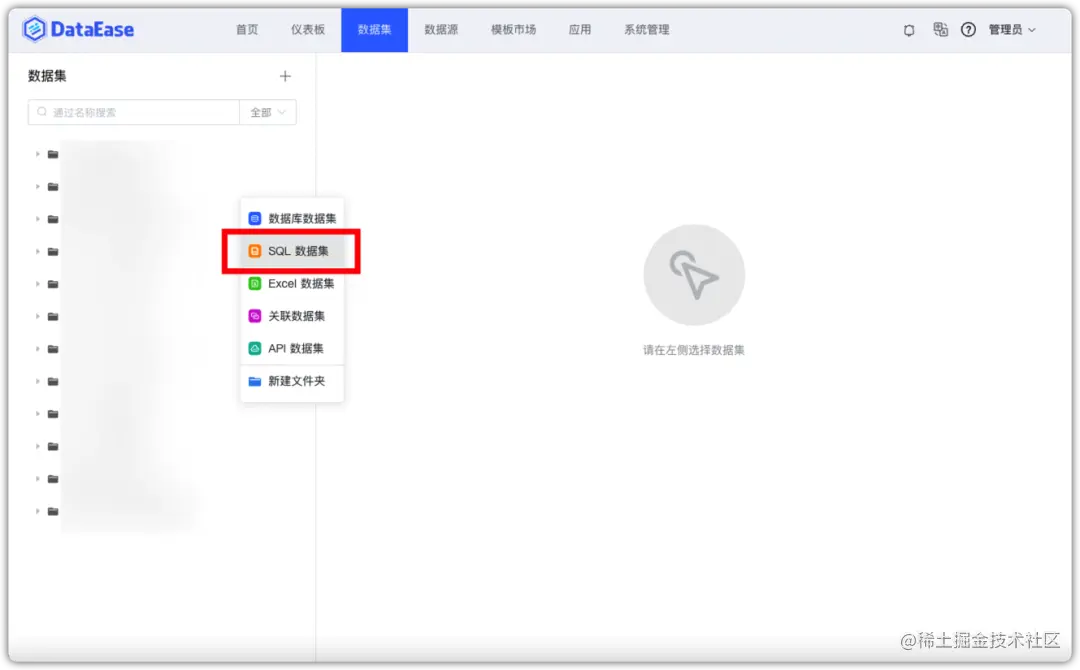The height and width of the screenshot is (670, 1080).
Task: Click the teal API dataset icon
Action: coord(255,348)
